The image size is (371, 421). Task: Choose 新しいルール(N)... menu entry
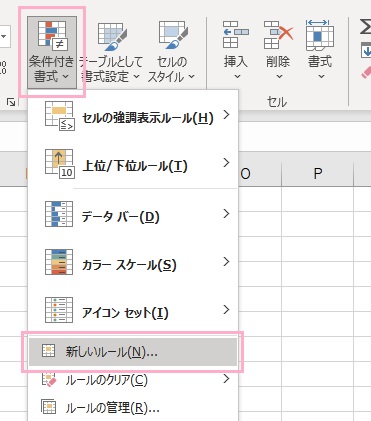pos(133,352)
